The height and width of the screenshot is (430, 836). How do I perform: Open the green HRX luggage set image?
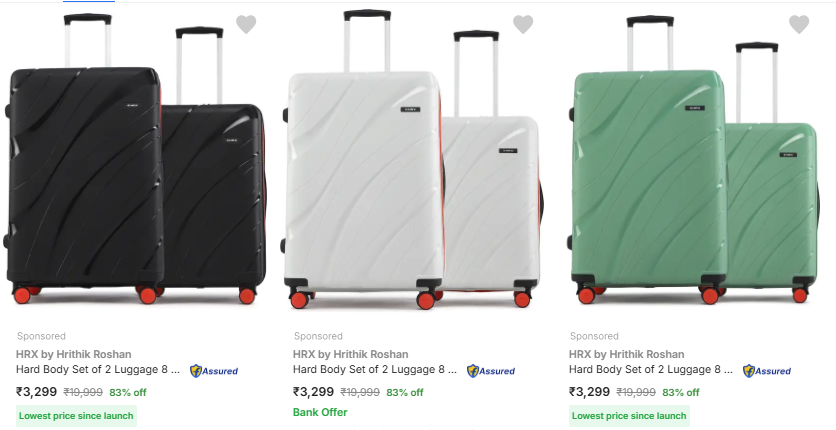[692, 165]
